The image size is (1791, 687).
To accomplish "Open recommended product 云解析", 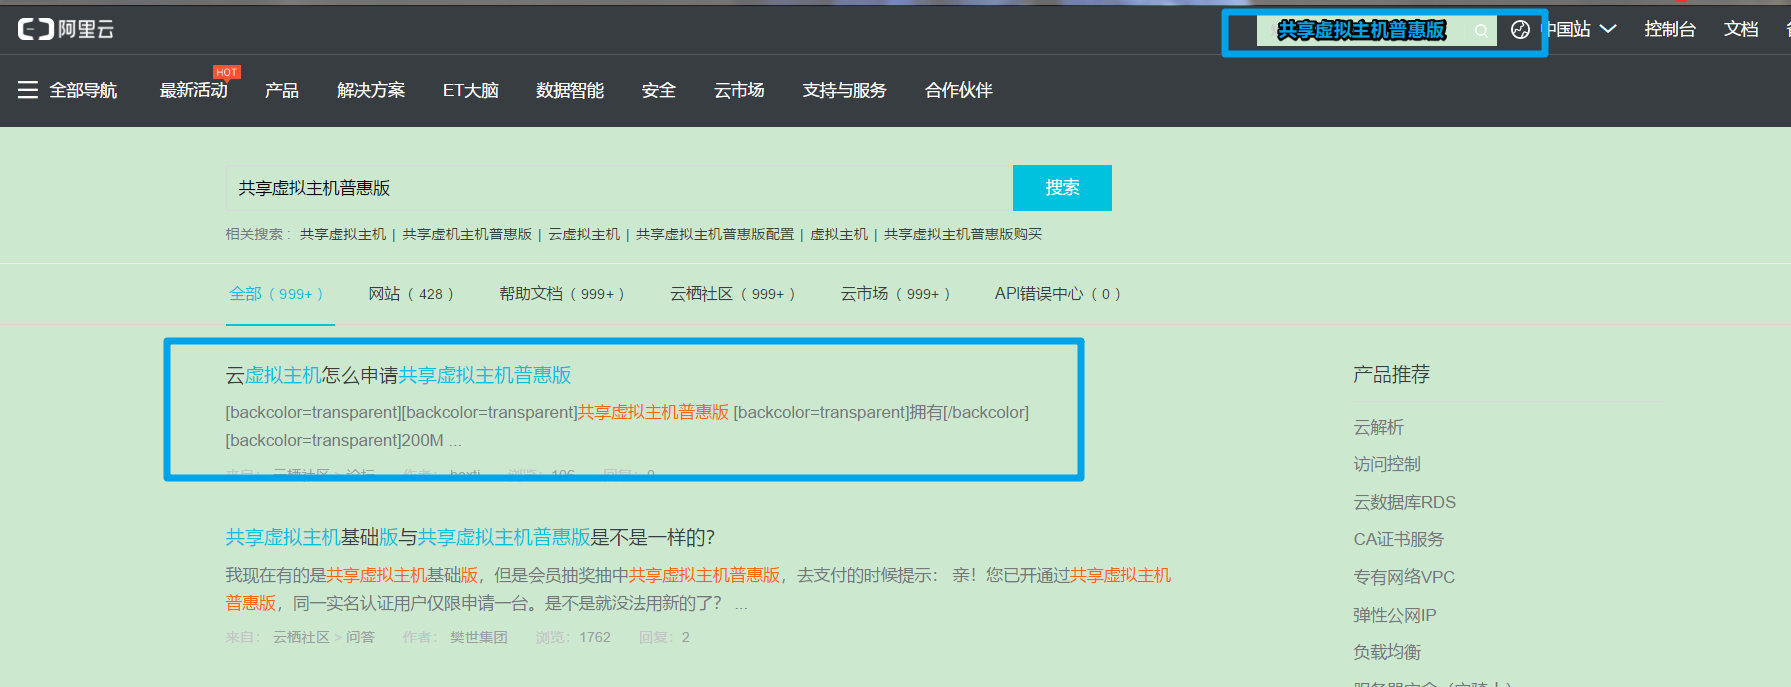I will pos(1378,427).
